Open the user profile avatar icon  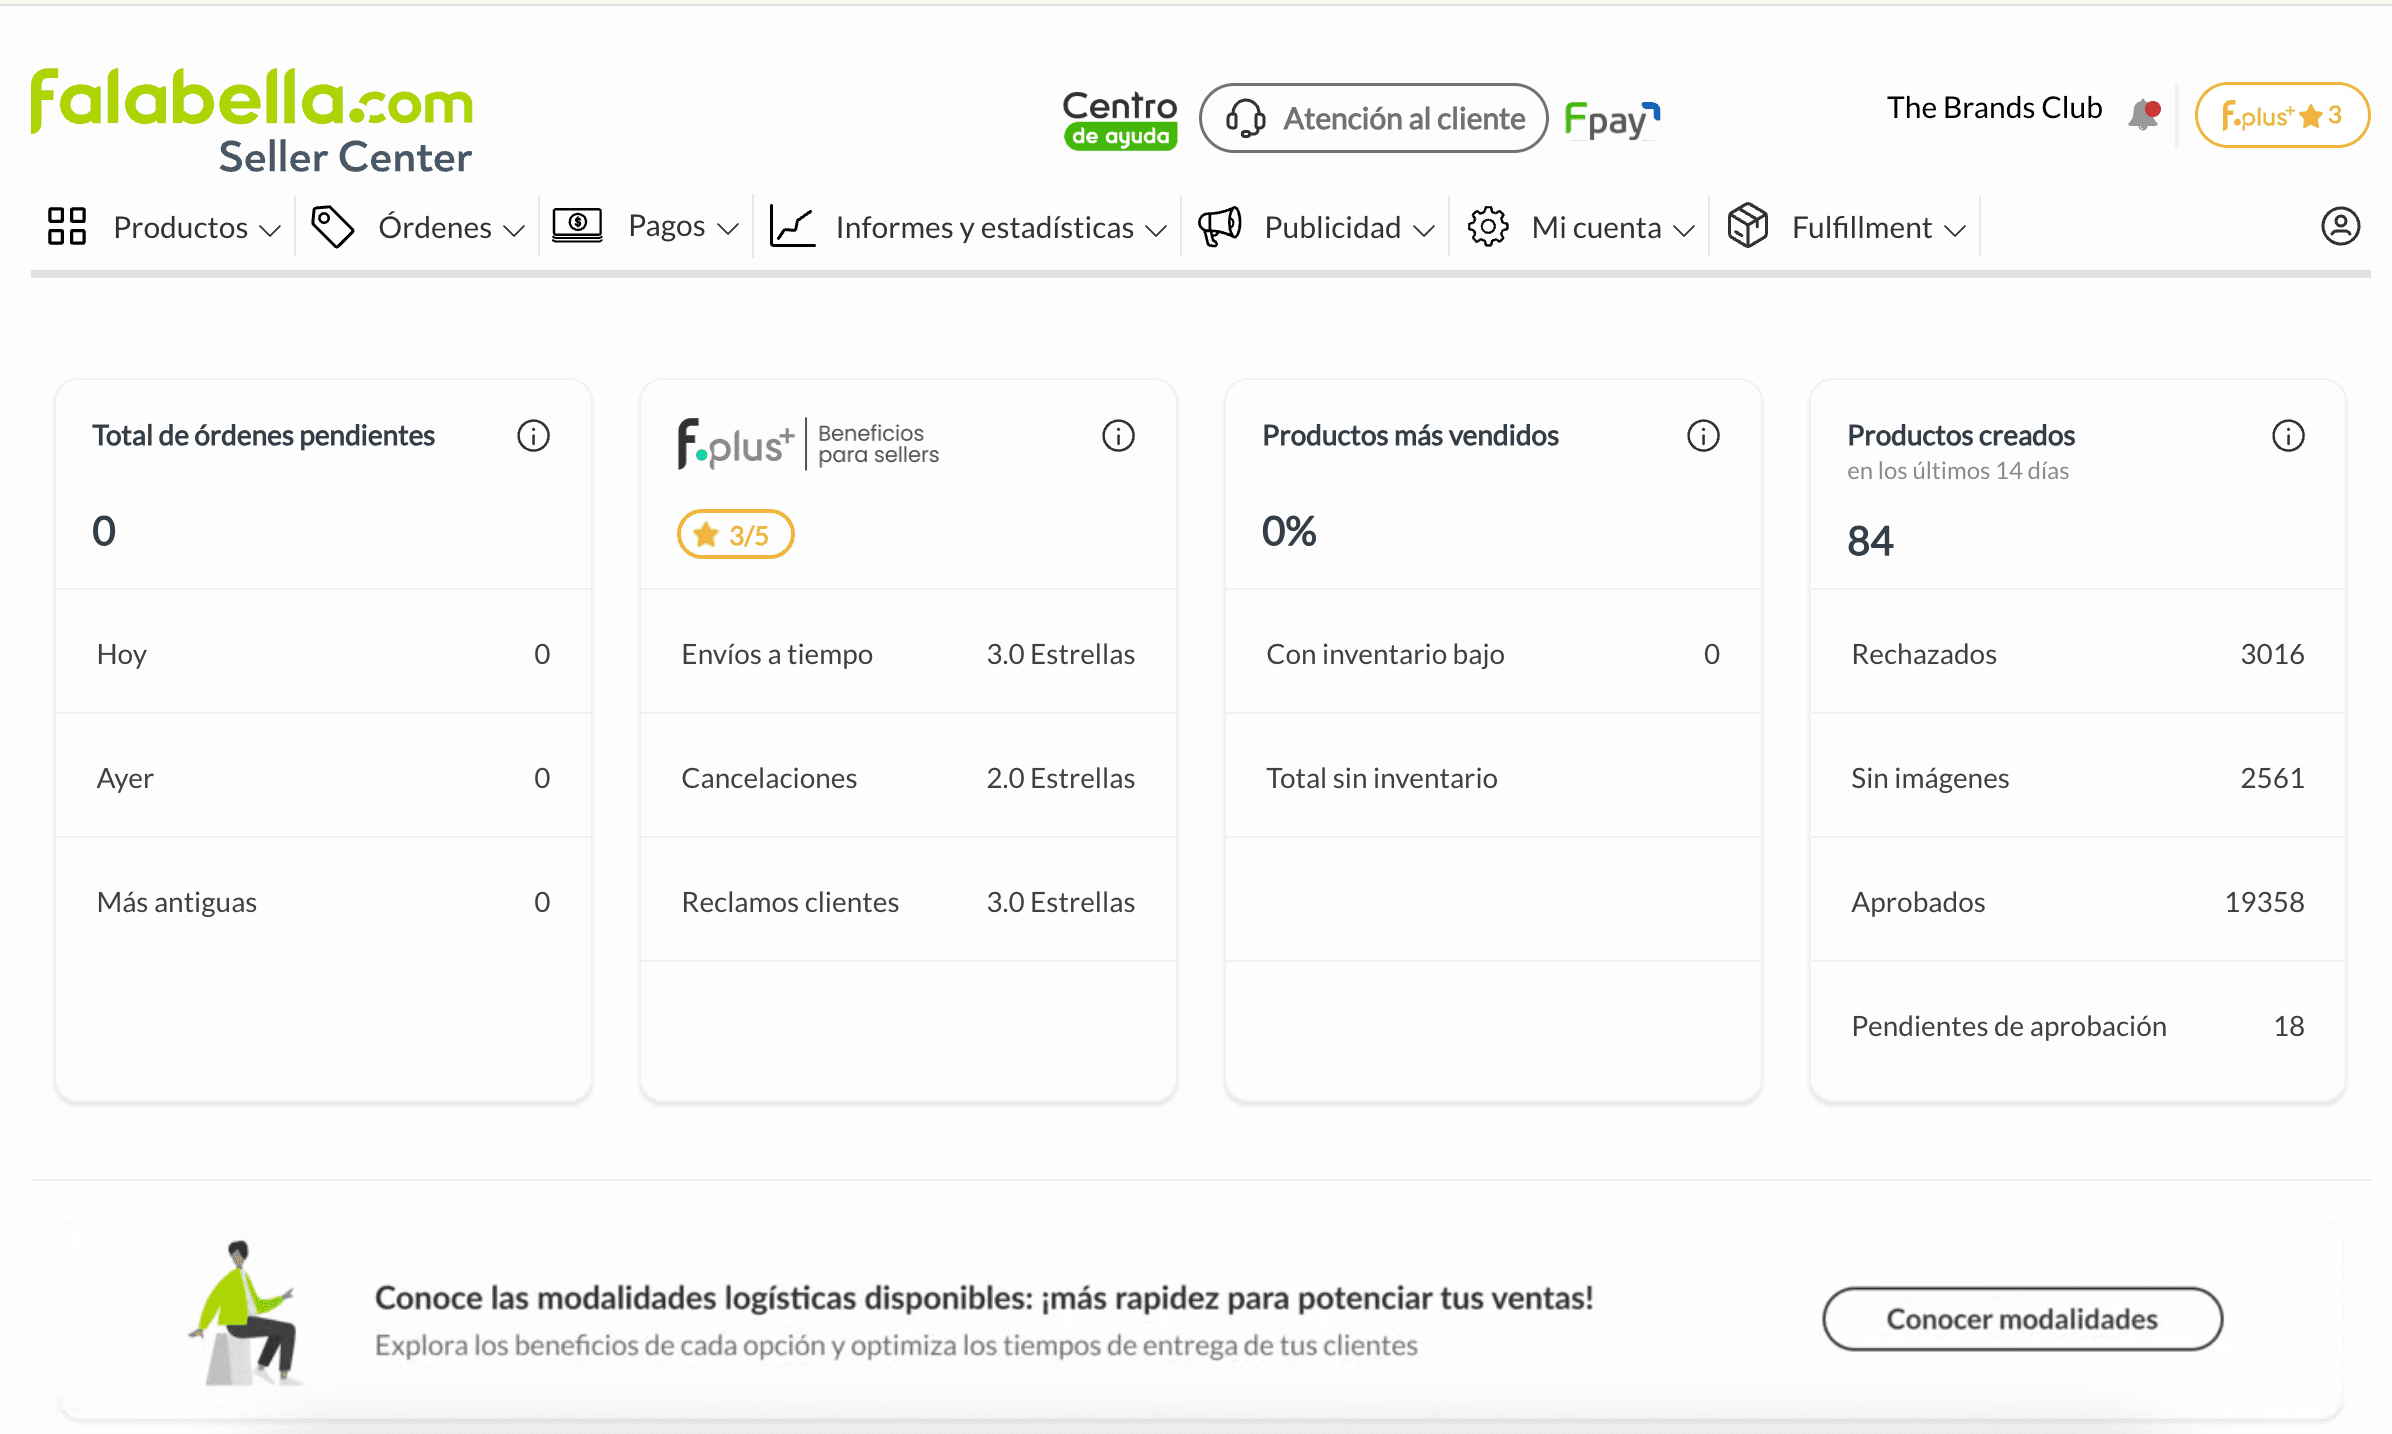coord(2340,226)
